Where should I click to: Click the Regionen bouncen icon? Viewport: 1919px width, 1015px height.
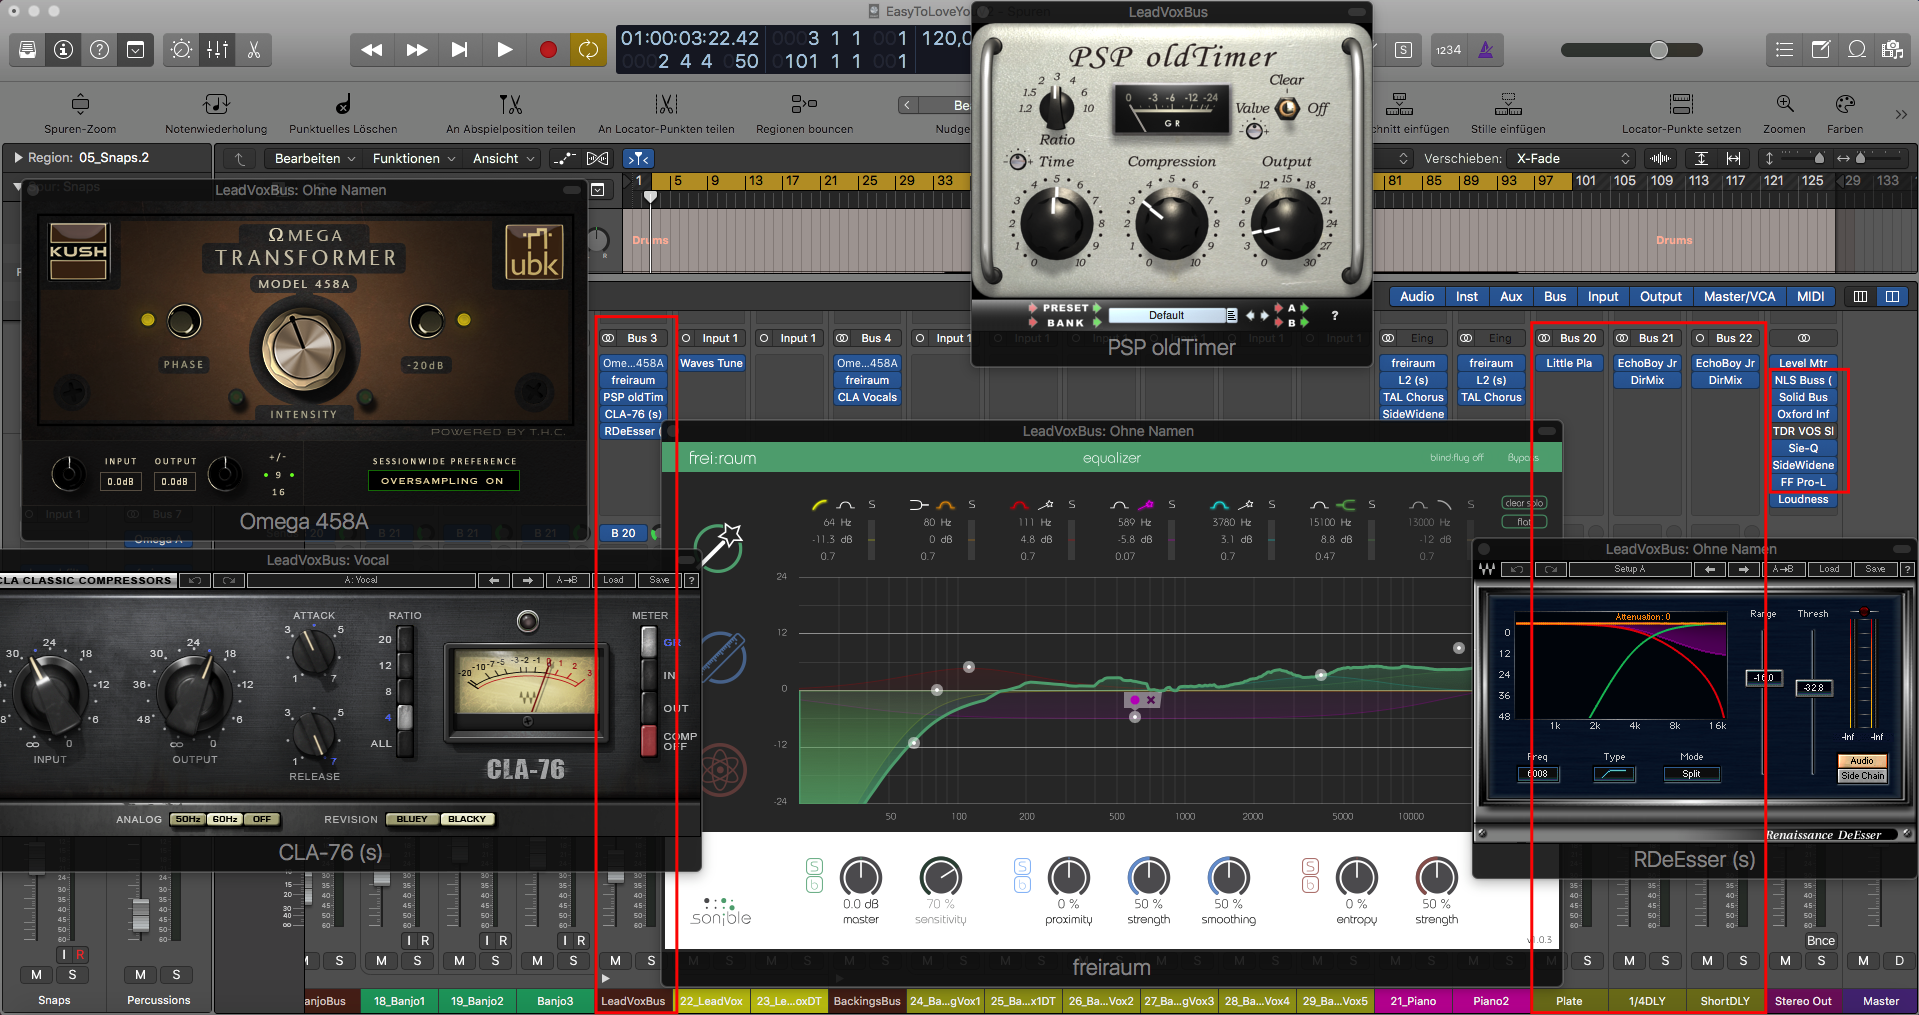804,104
